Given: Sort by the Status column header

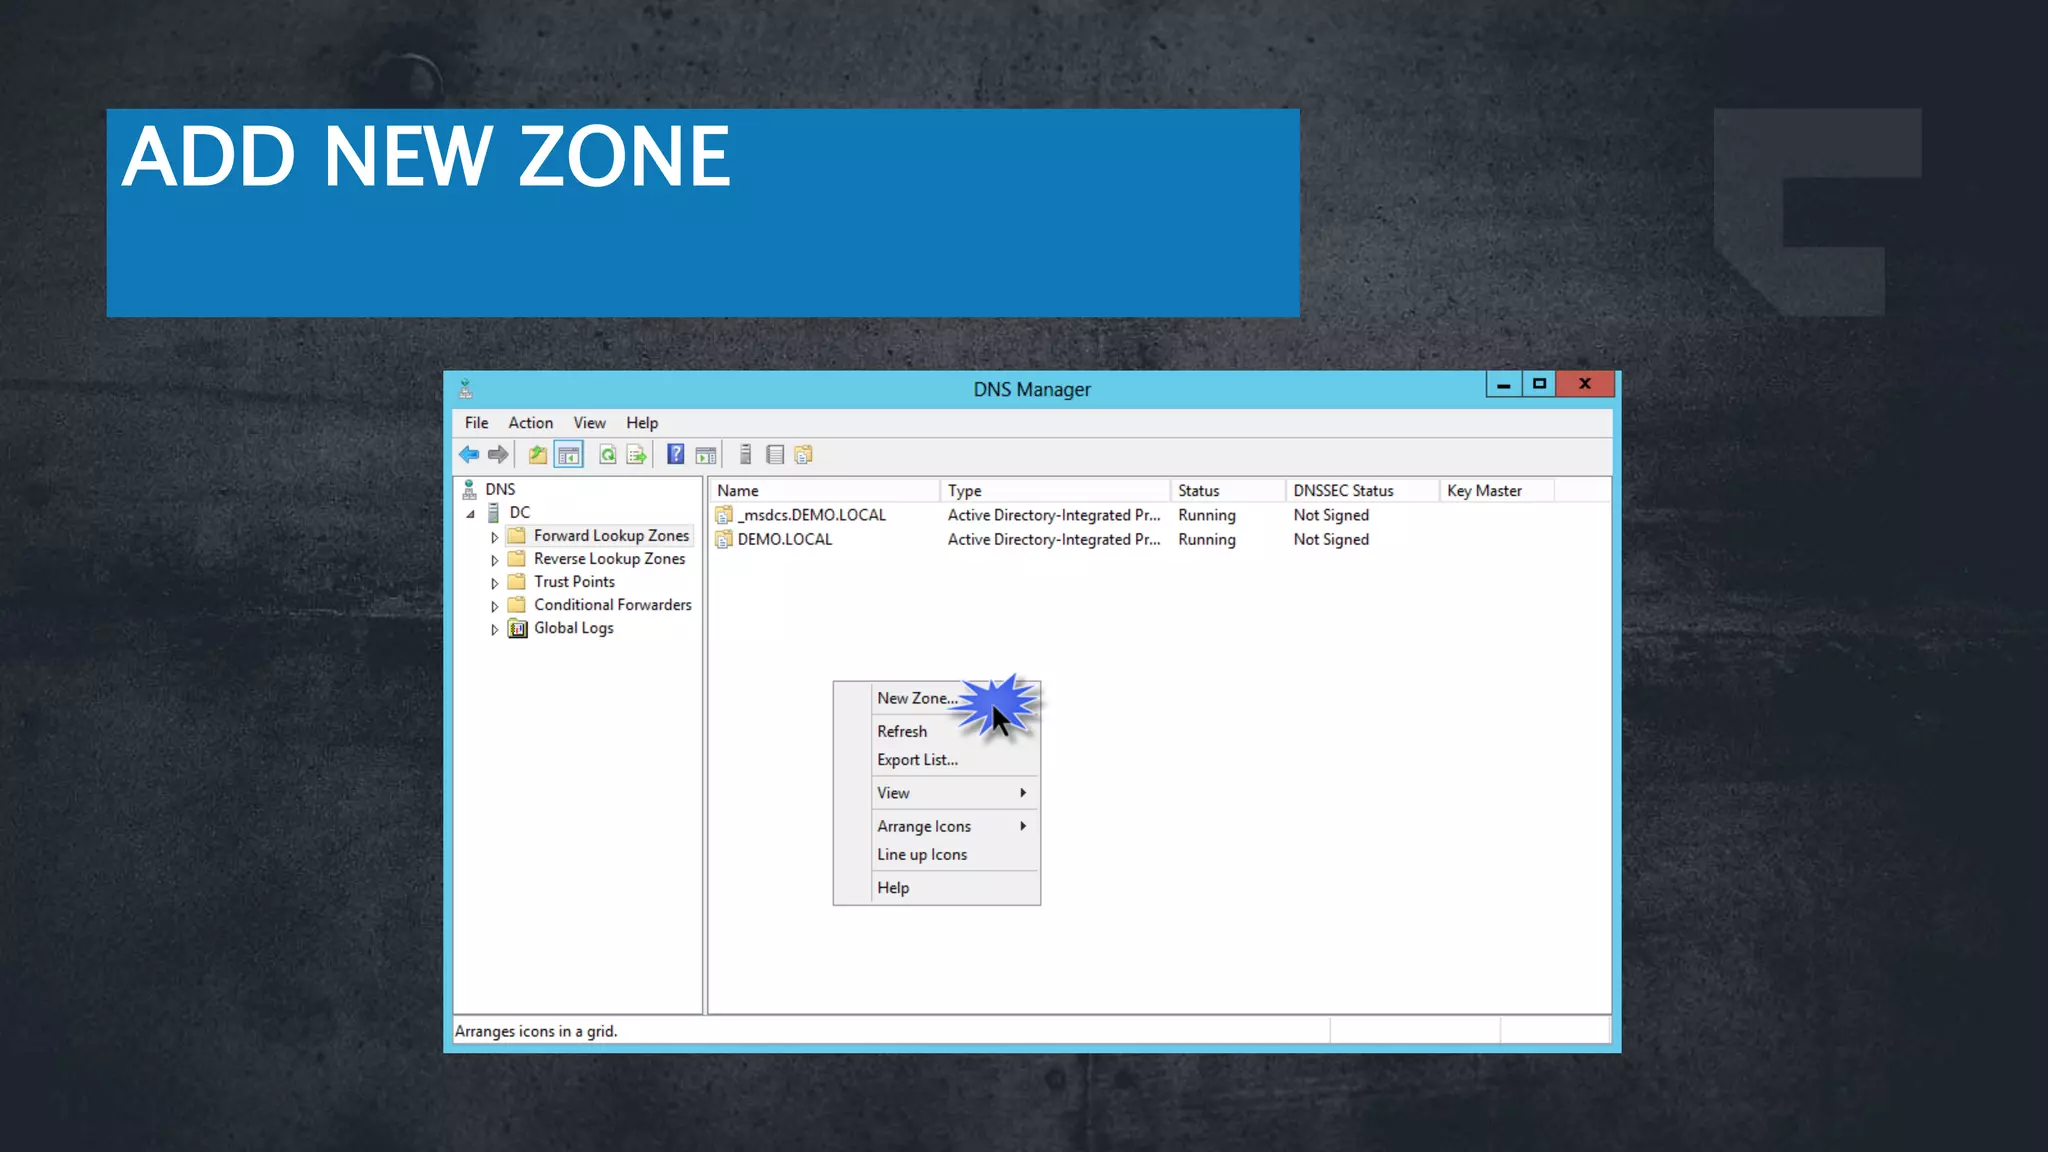Looking at the screenshot, I should (x=1228, y=491).
